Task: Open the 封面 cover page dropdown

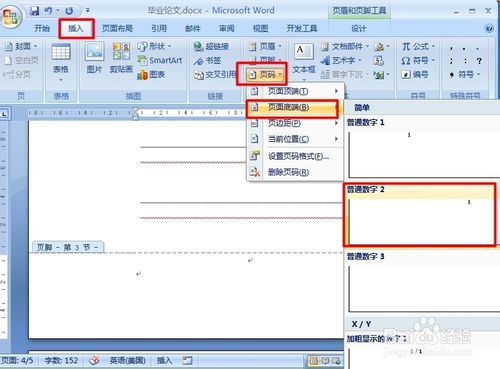Action: [x=21, y=46]
